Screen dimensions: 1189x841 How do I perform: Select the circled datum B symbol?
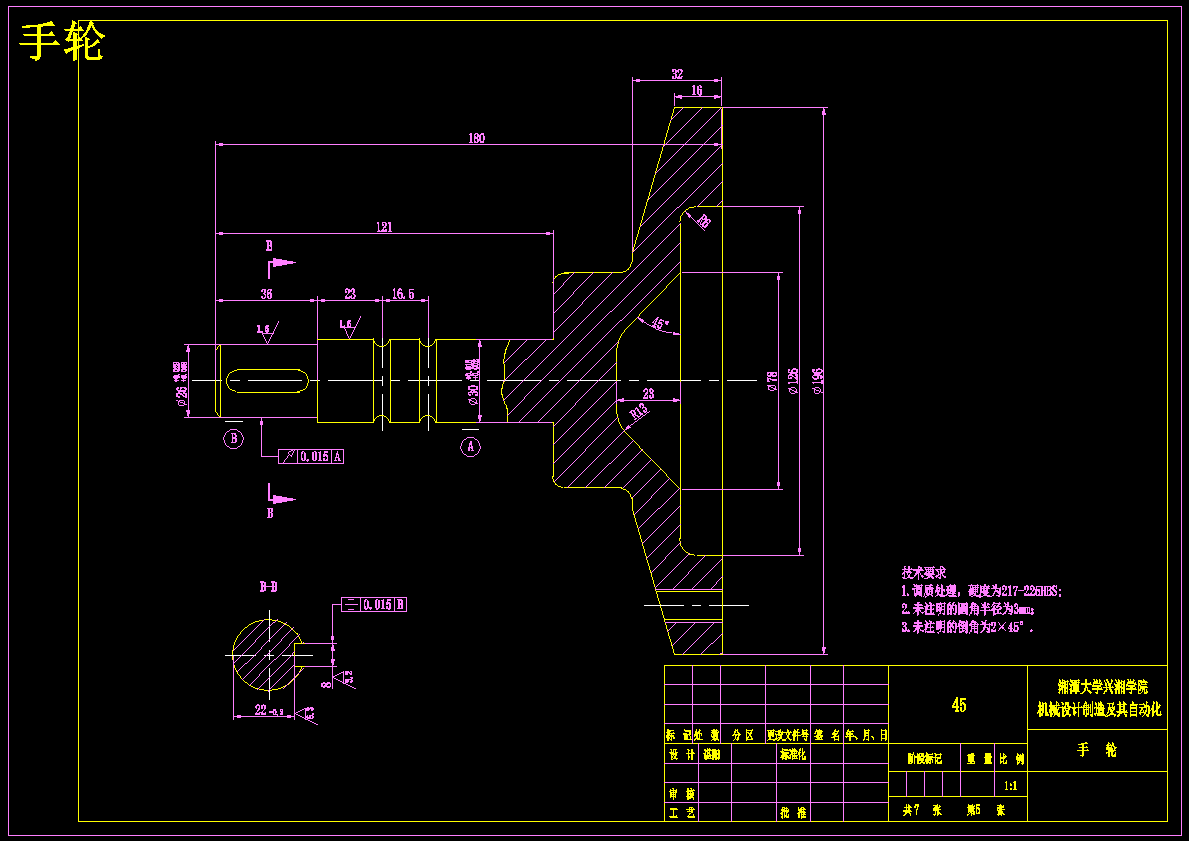234,438
